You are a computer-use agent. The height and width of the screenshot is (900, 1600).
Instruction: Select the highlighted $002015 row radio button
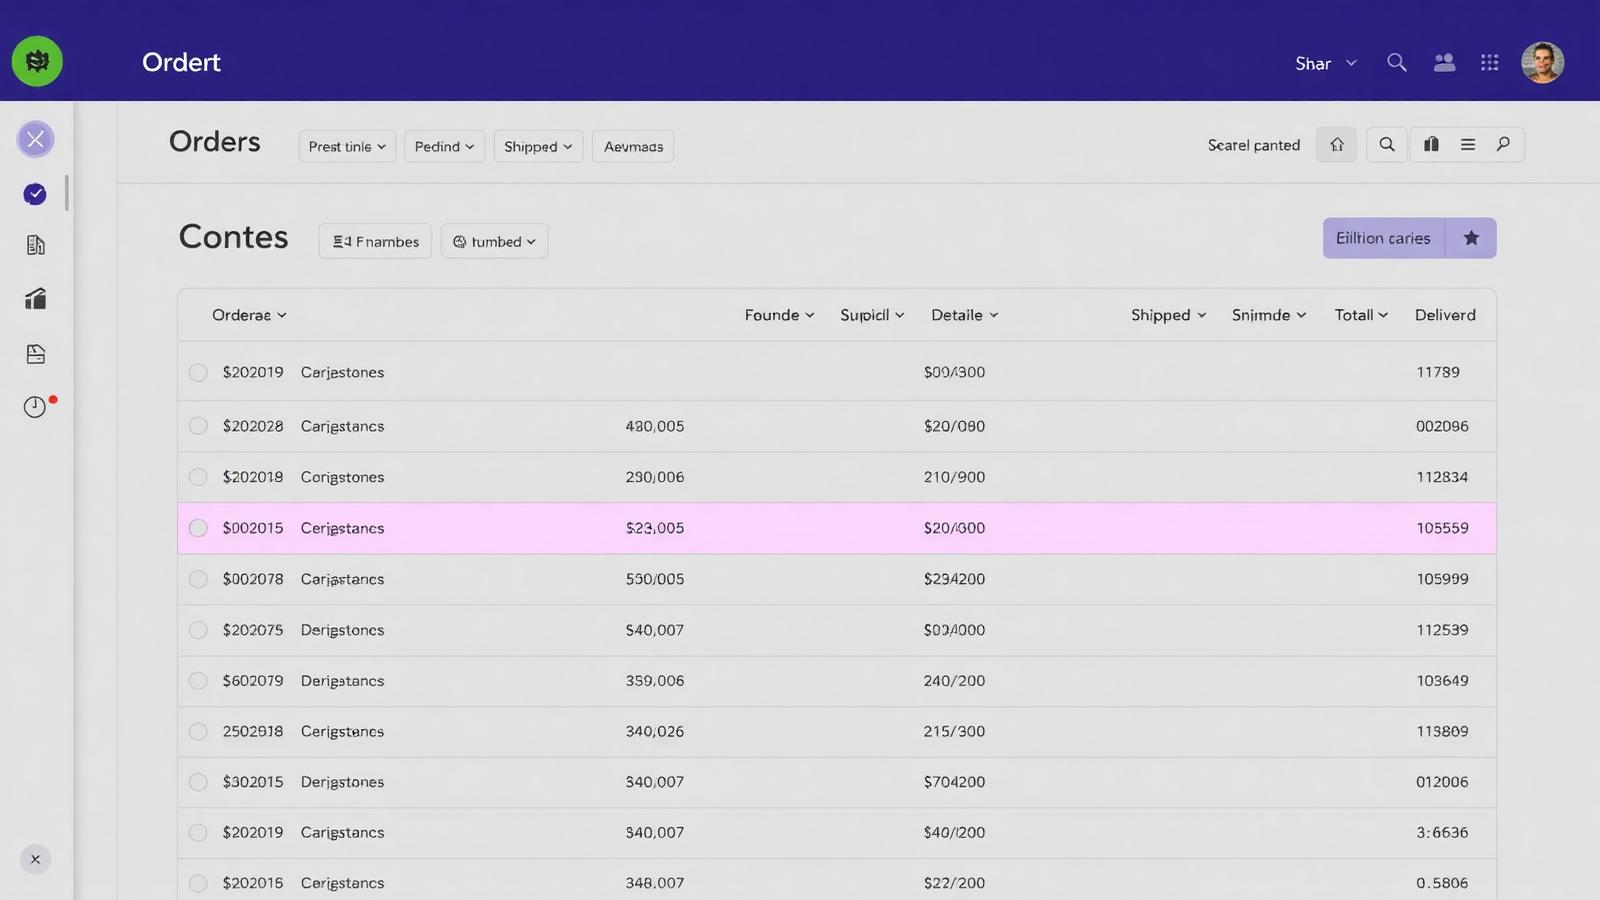(198, 528)
